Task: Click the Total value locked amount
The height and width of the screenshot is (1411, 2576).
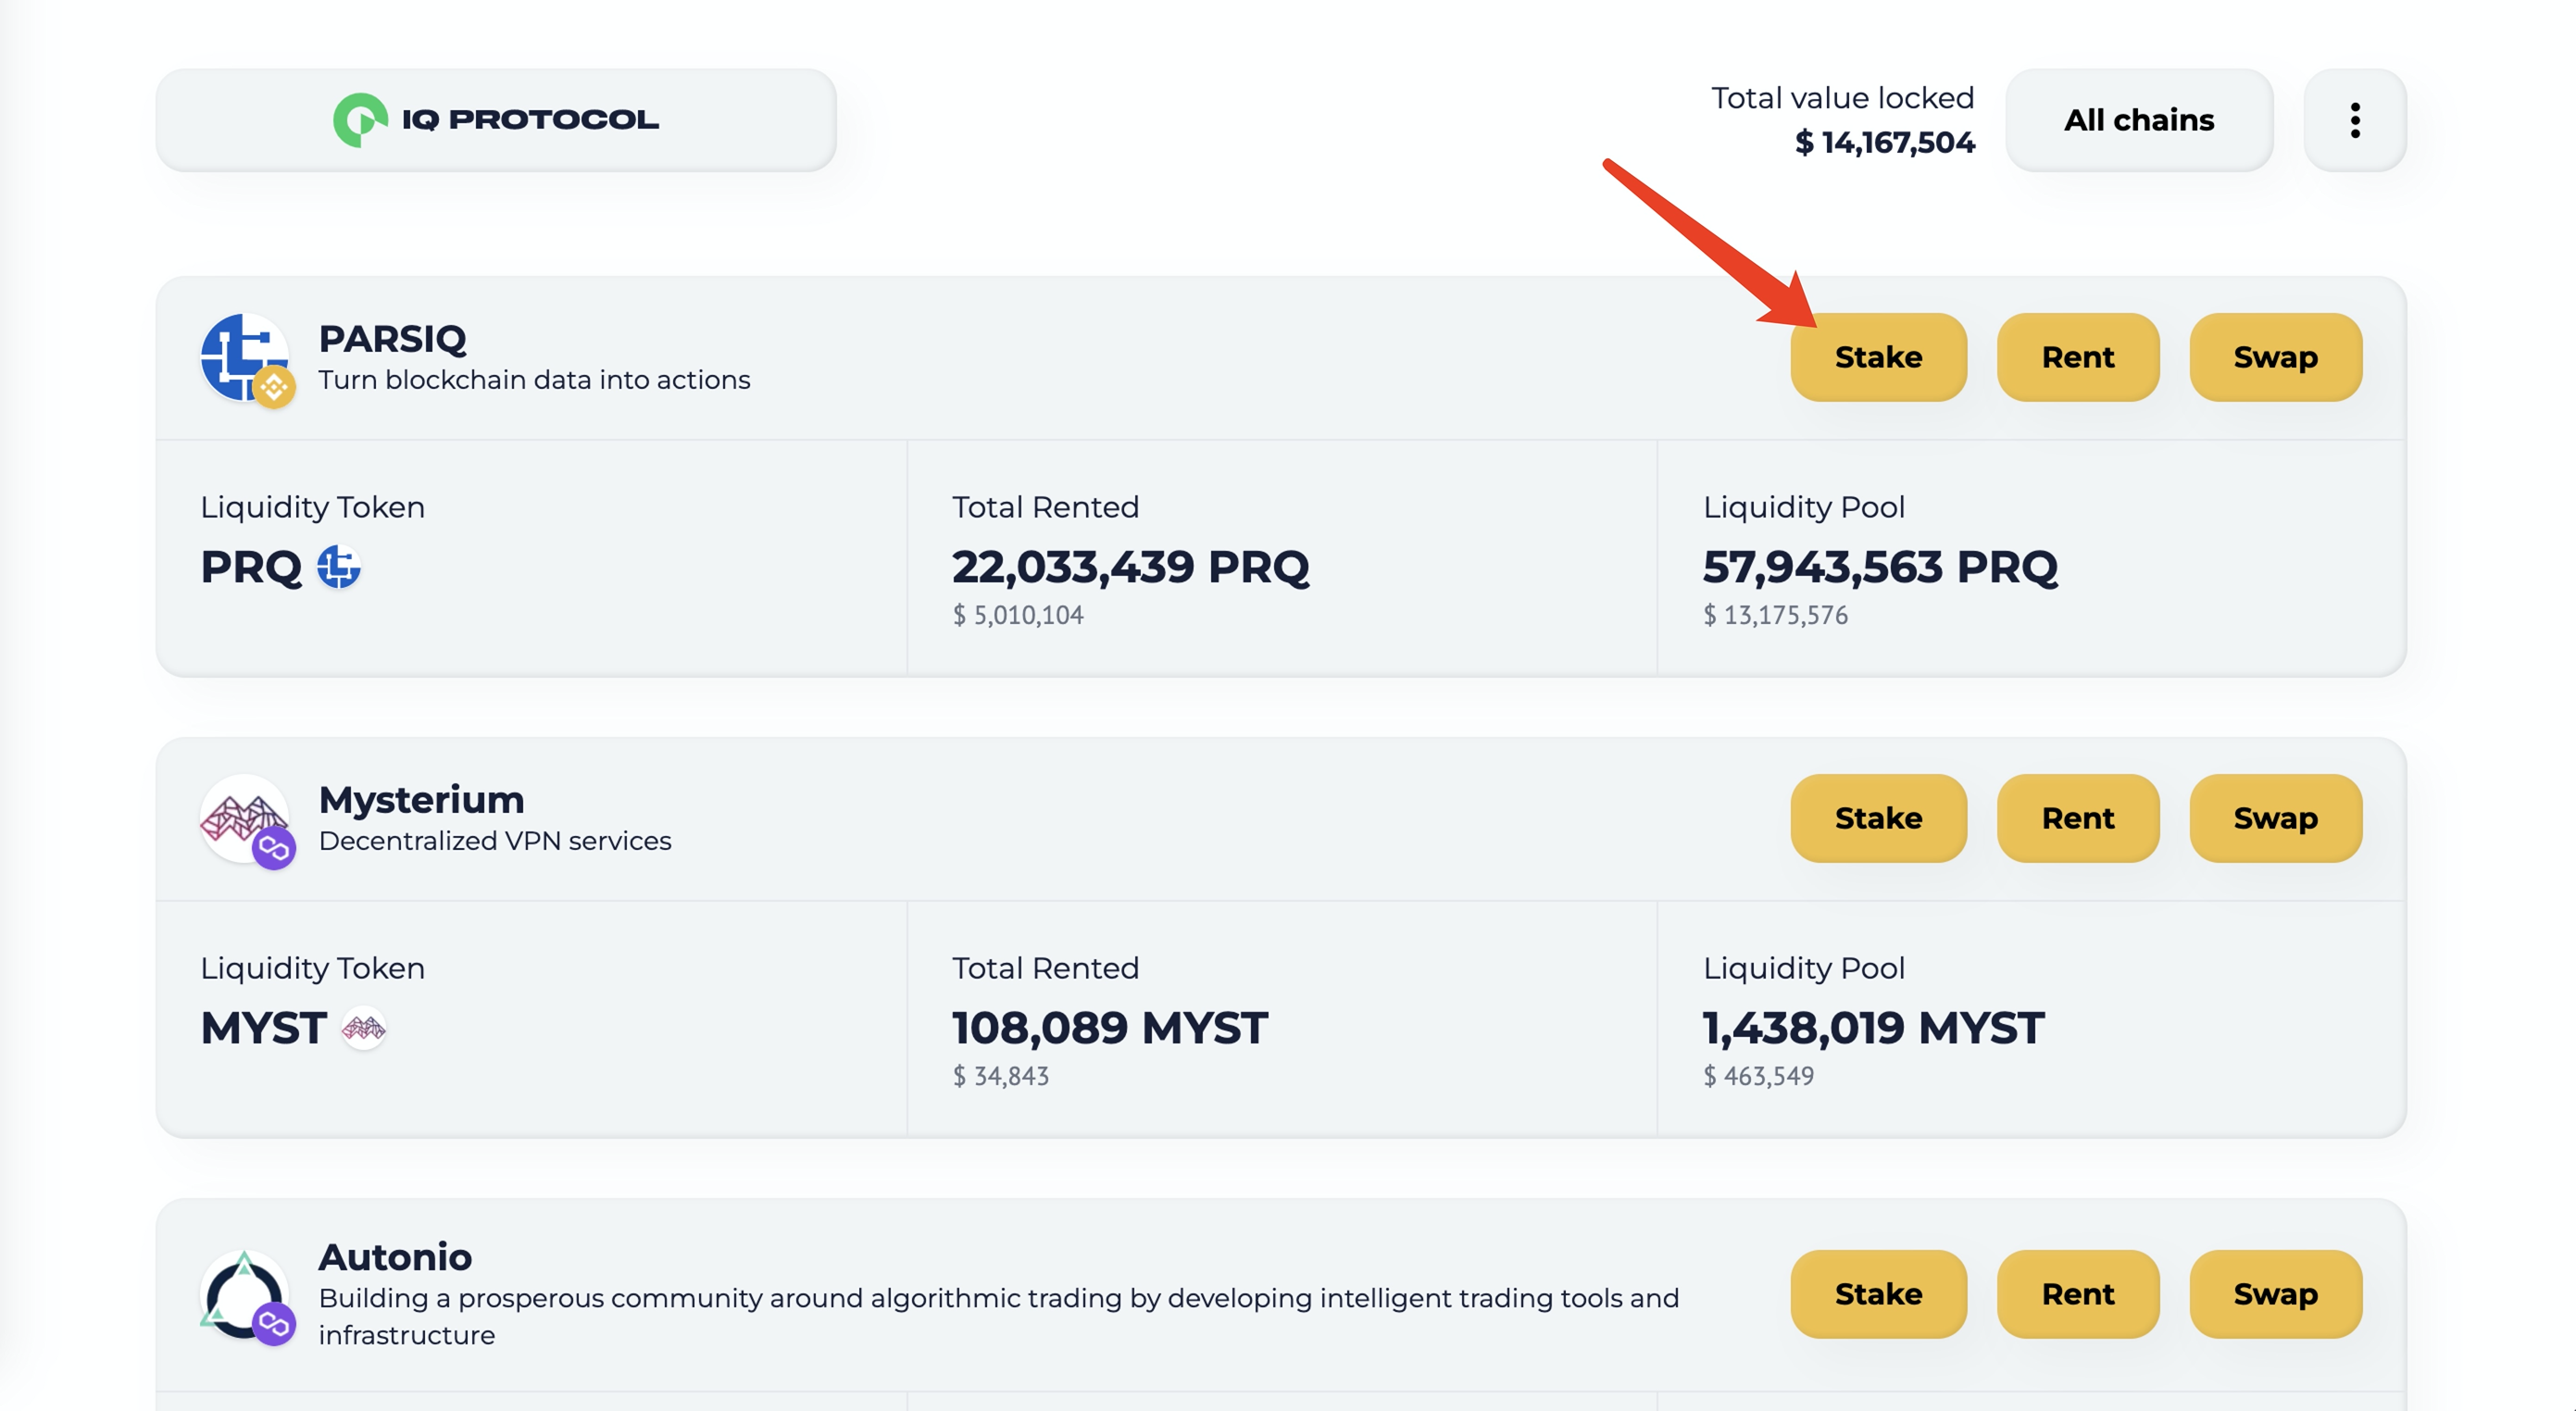Action: pos(1884,143)
